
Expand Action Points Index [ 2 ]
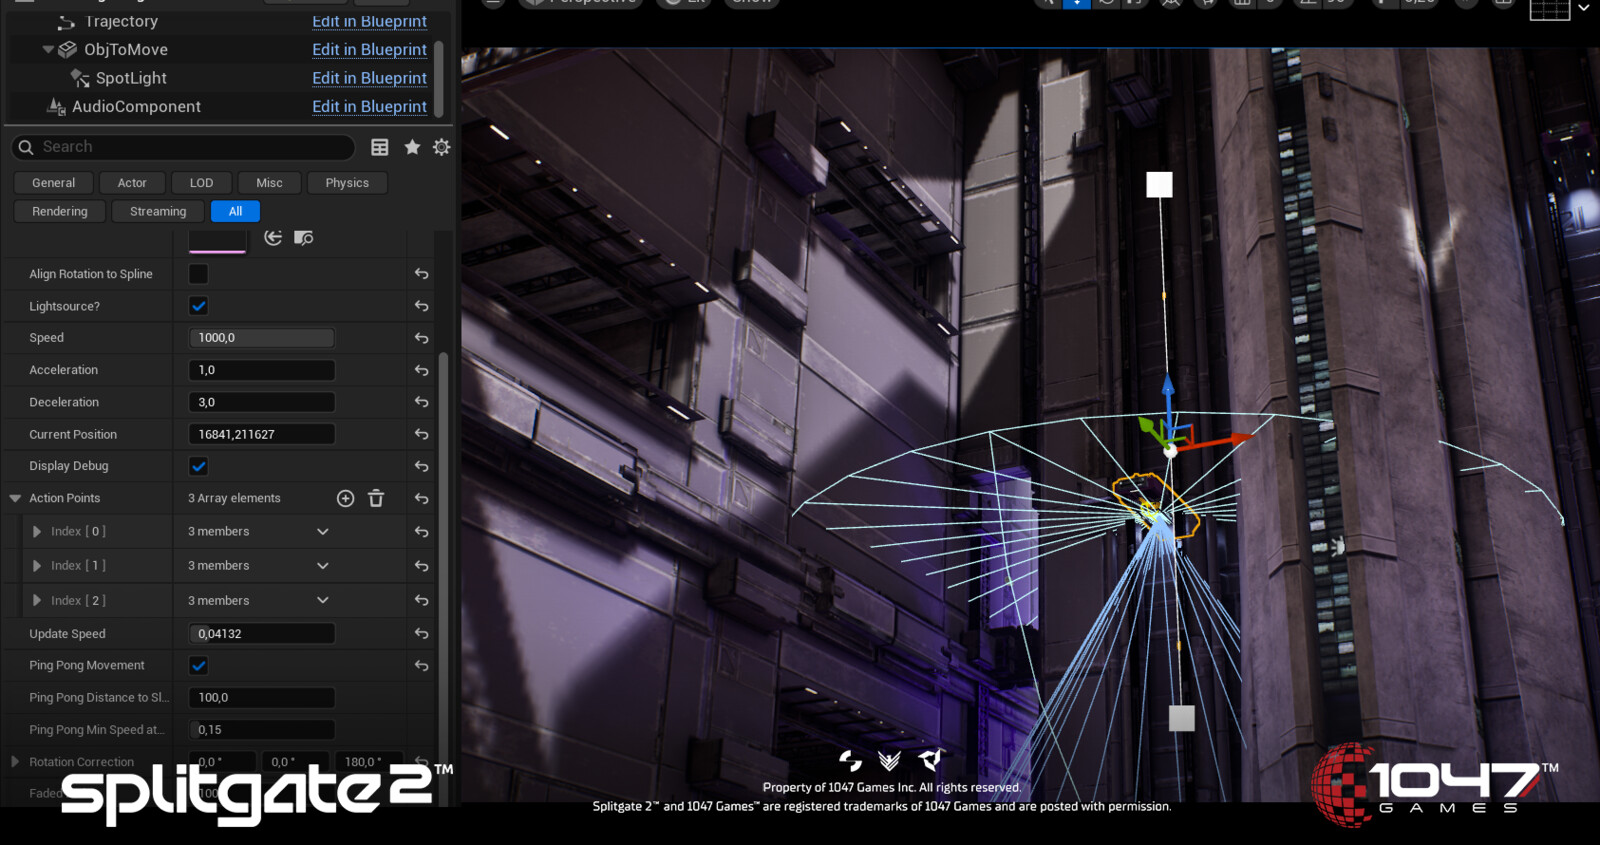(x=37, y=600)
